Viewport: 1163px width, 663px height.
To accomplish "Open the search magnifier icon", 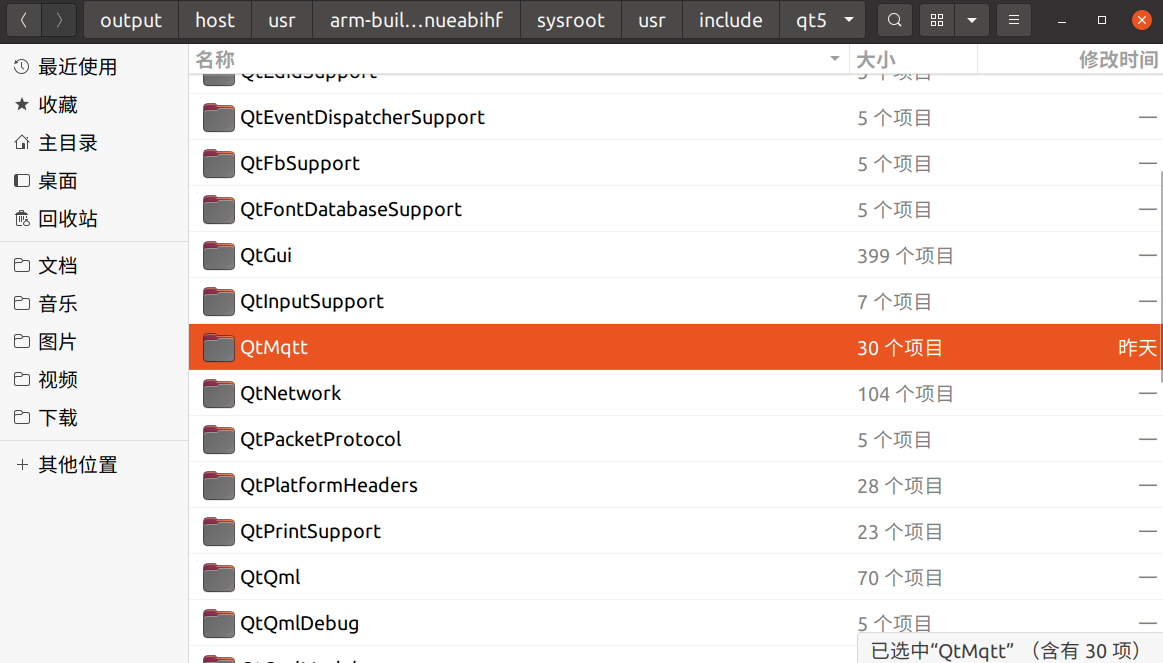I will coord(895,20).
